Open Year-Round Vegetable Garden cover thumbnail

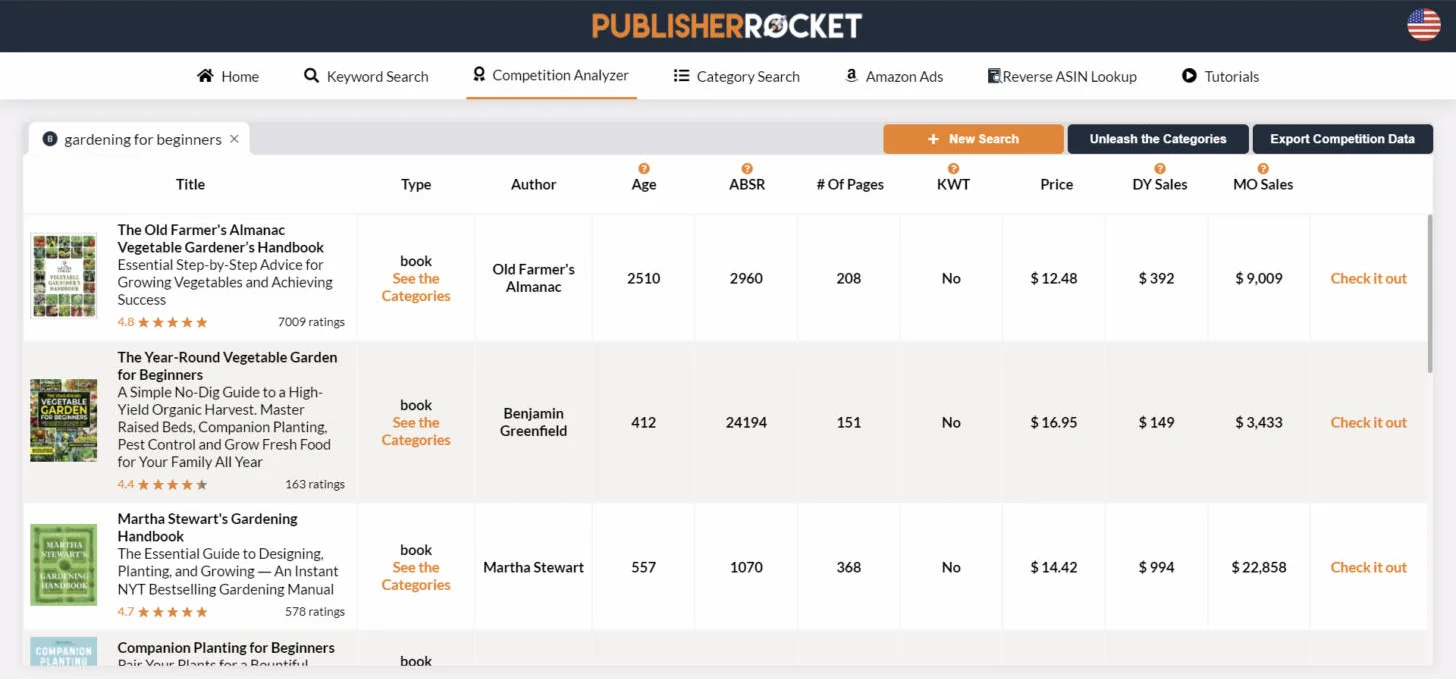pos(64,420)
